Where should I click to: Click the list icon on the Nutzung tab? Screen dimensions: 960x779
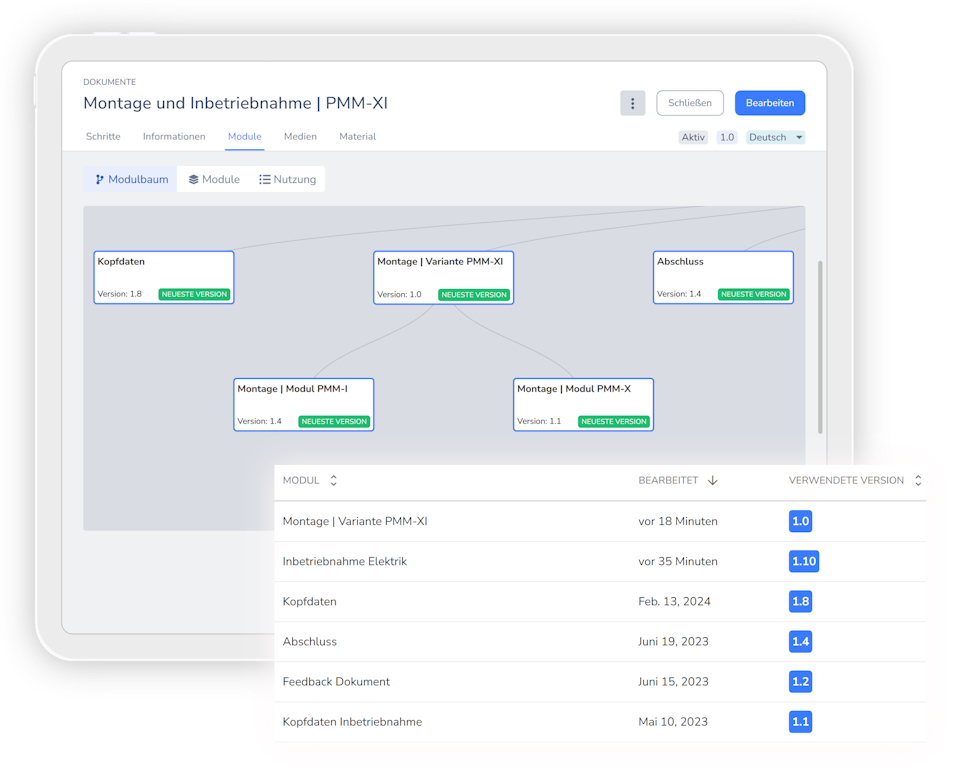pyautogui.click(x=264, y=179)
